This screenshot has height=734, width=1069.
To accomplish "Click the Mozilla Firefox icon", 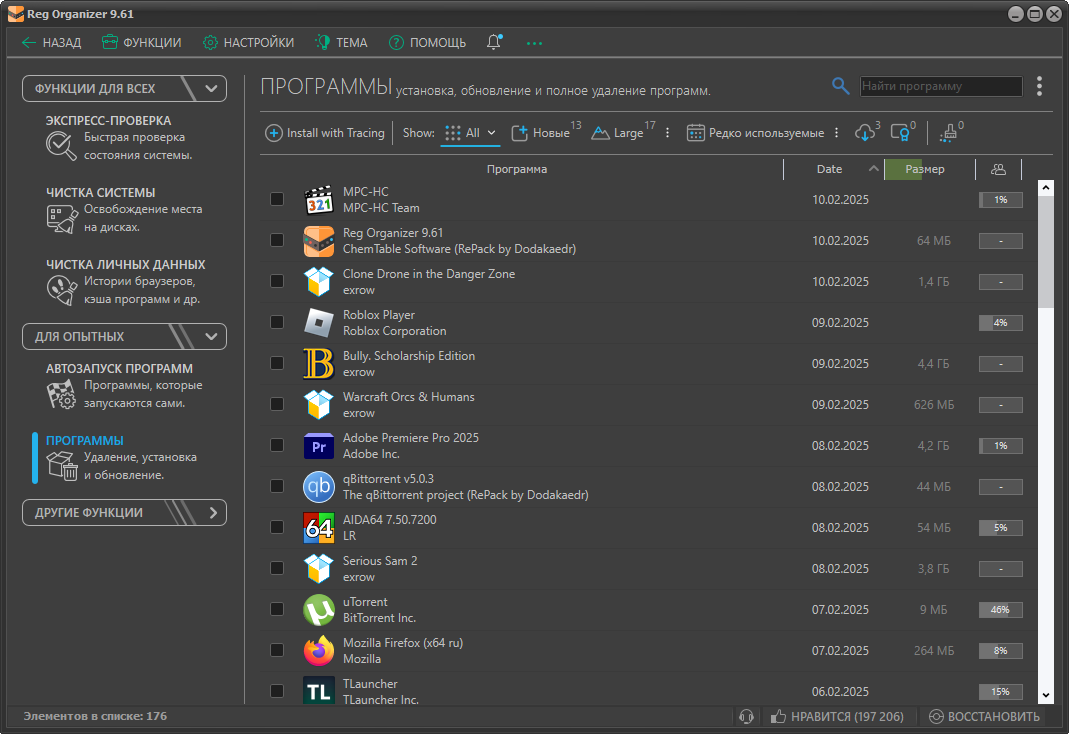I will click(318, 651).
